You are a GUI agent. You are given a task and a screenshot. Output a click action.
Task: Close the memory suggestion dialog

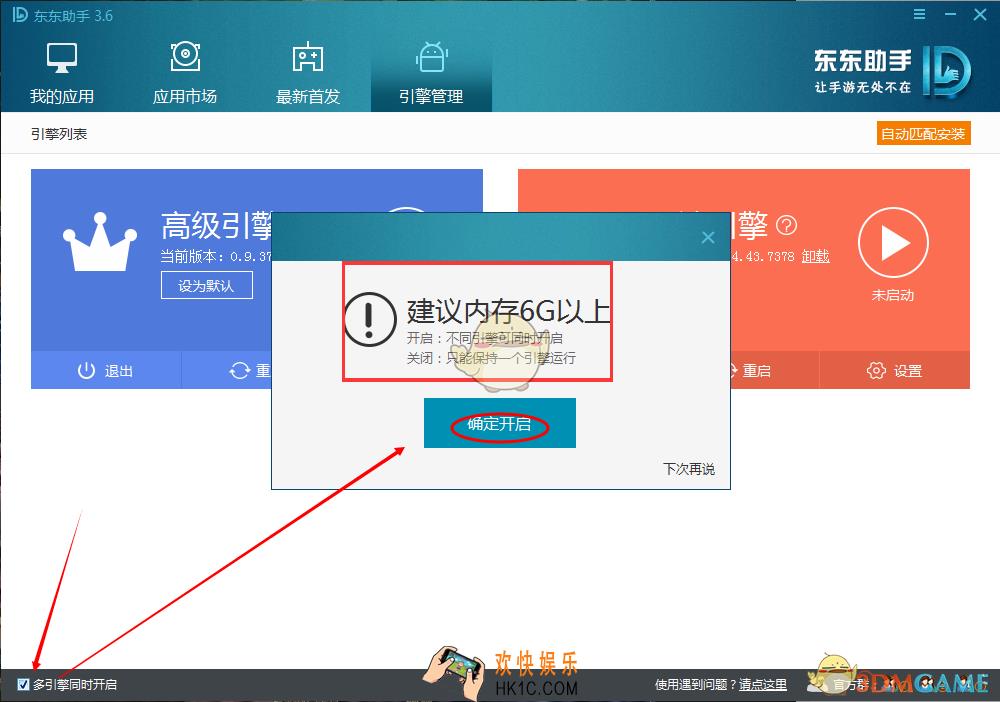tap(708, 238)
